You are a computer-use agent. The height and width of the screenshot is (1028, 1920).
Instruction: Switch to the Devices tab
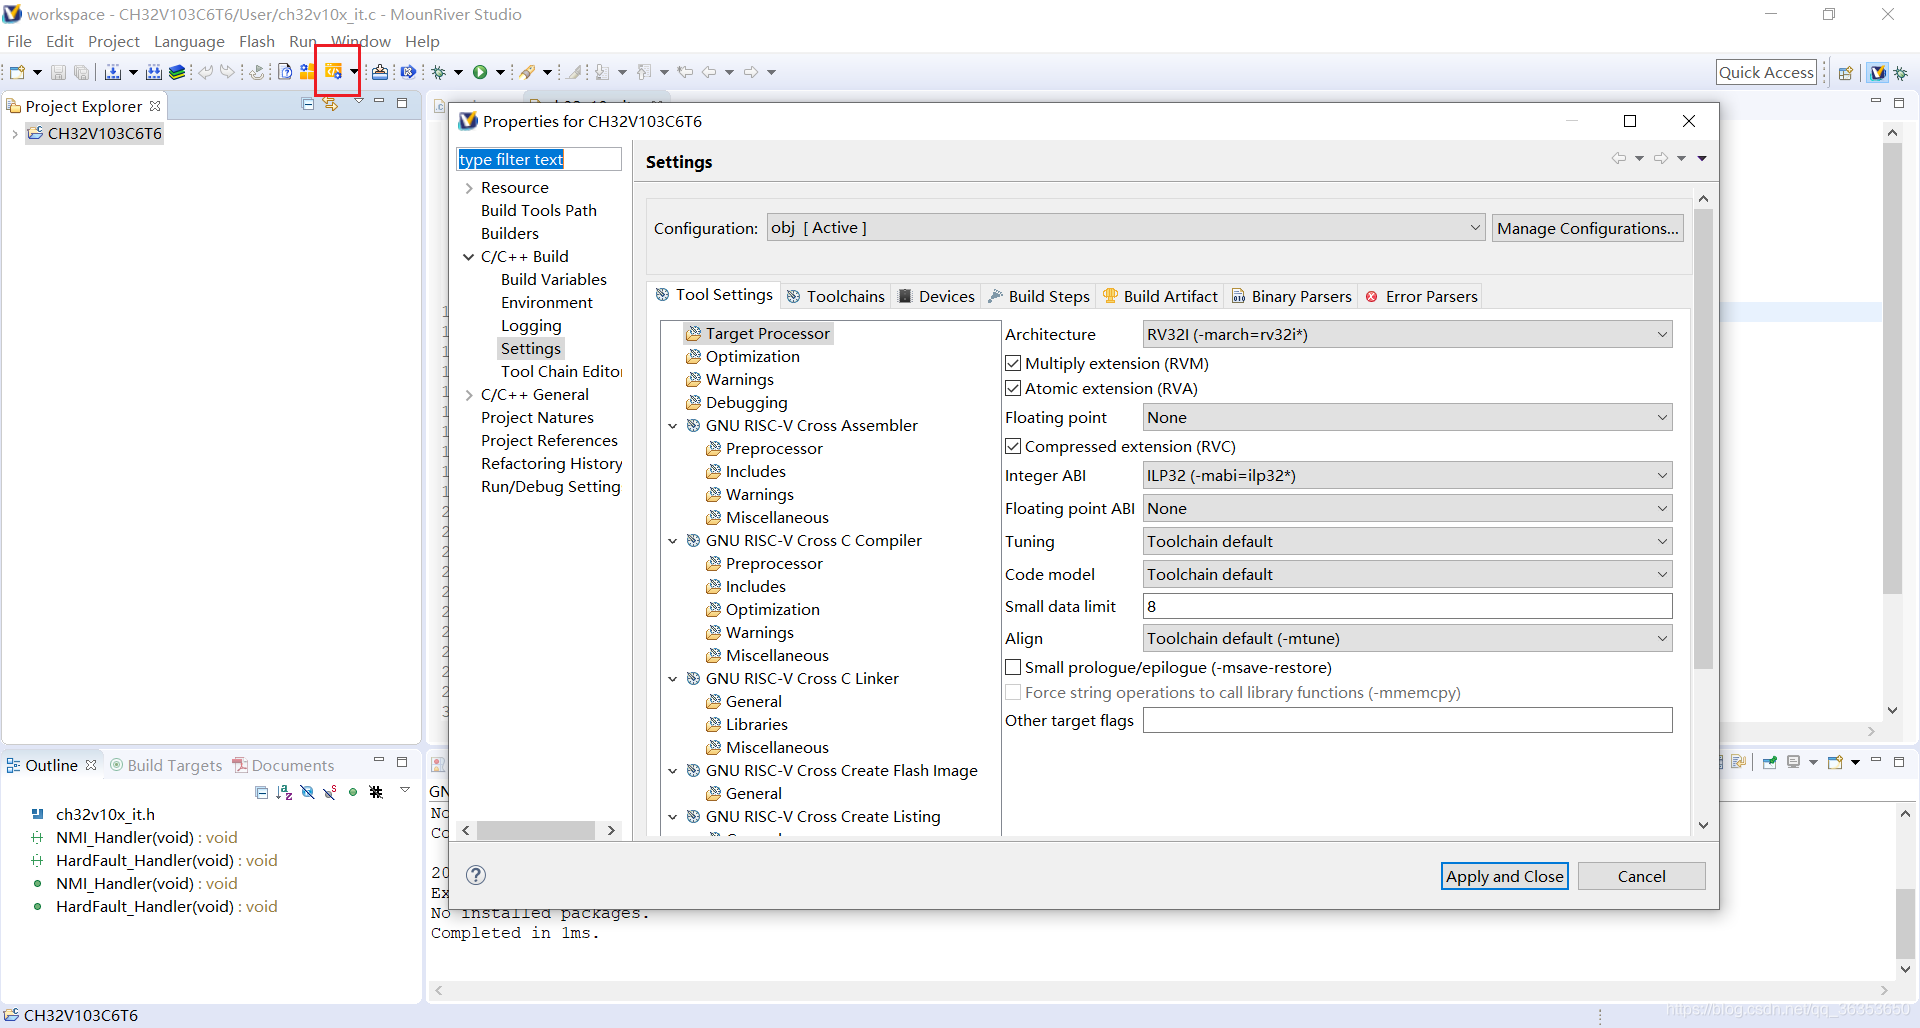[x=936, y=296]
